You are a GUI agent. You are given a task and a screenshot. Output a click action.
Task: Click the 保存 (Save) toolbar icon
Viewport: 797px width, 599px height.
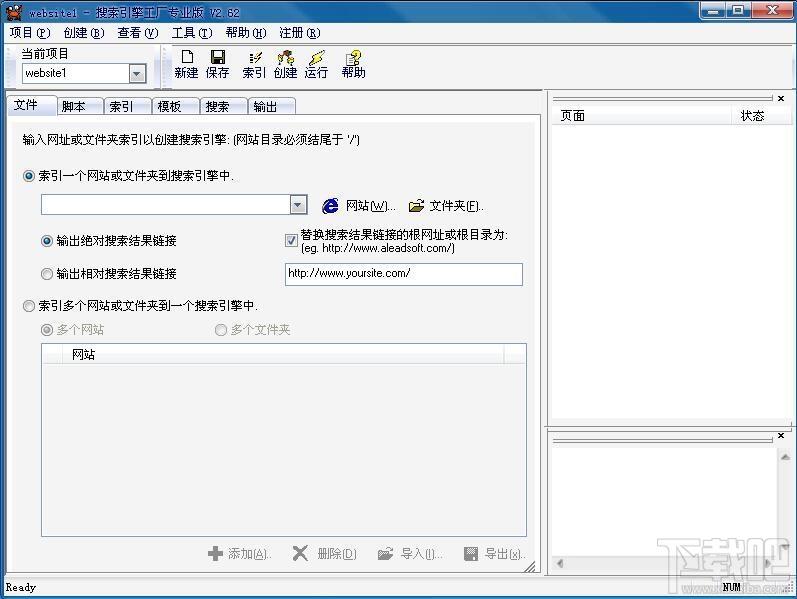click(x=217, y=64)
